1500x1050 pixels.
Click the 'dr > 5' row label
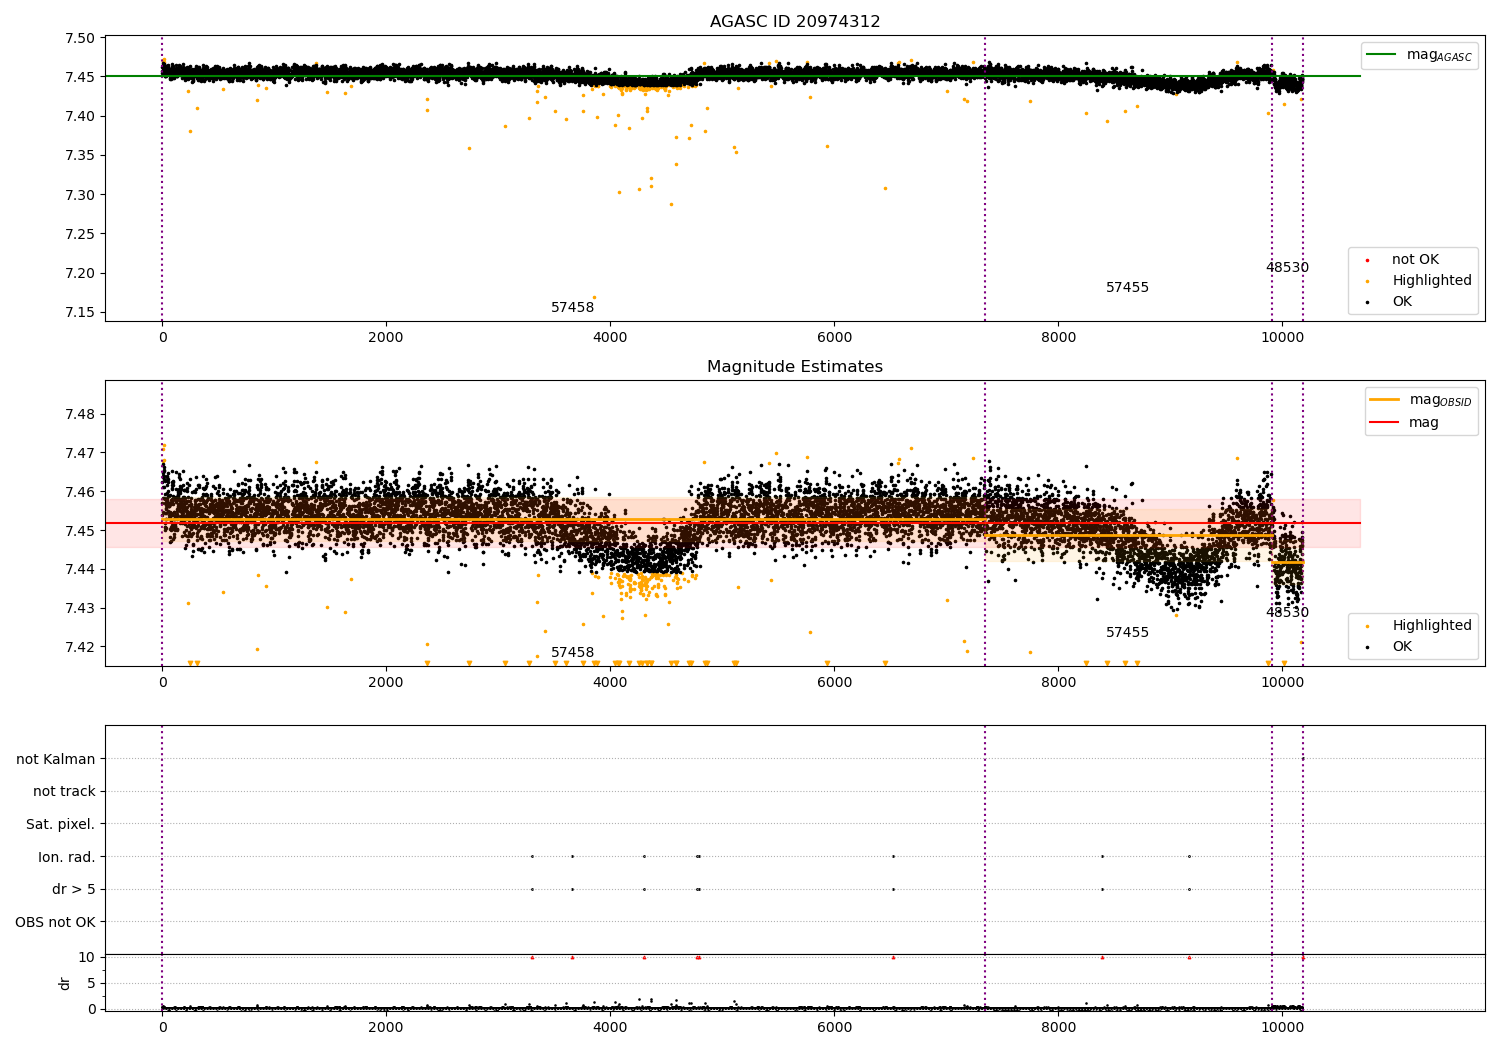pyautogui.click(x=74, y=890)
